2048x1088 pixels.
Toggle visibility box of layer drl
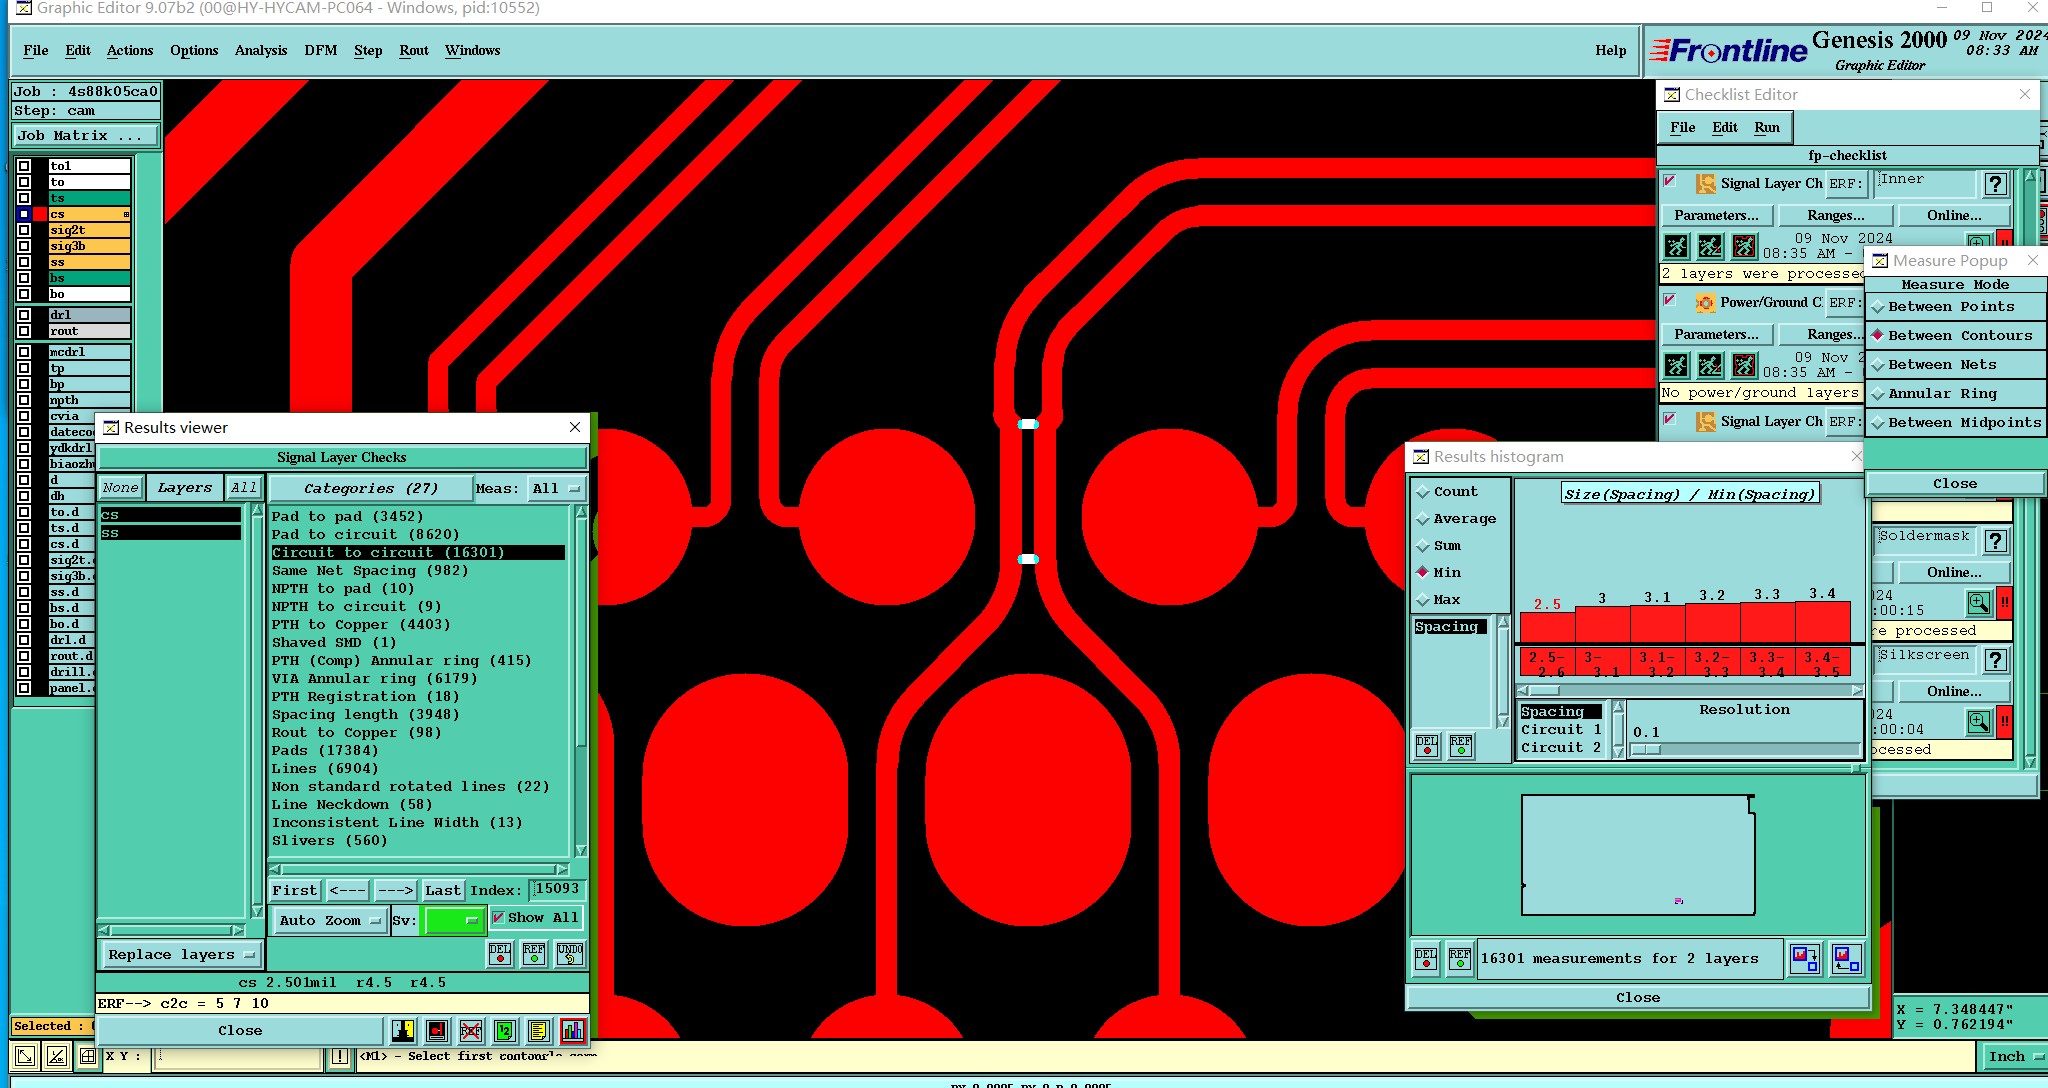[24, 315]
